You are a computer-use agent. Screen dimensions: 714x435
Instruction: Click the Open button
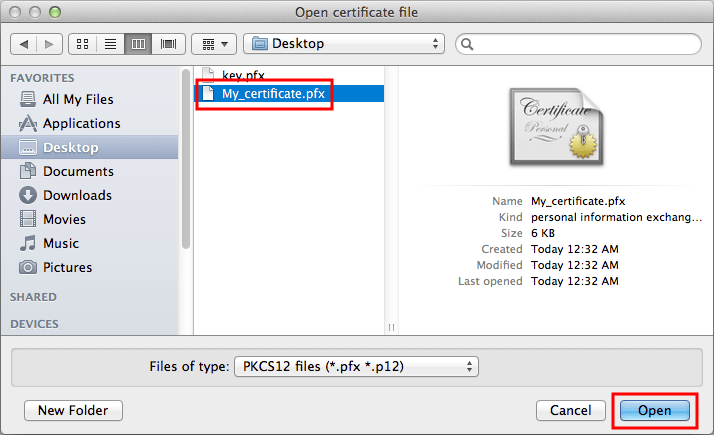click(654, 410)
